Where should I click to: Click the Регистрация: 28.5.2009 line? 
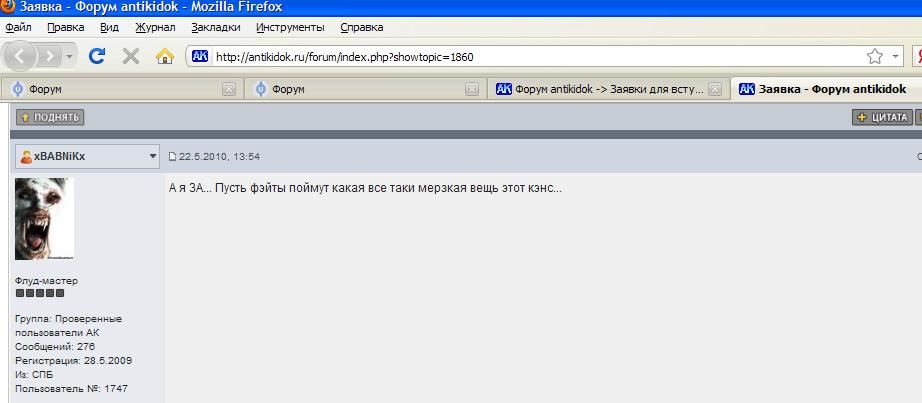[74, 361]
